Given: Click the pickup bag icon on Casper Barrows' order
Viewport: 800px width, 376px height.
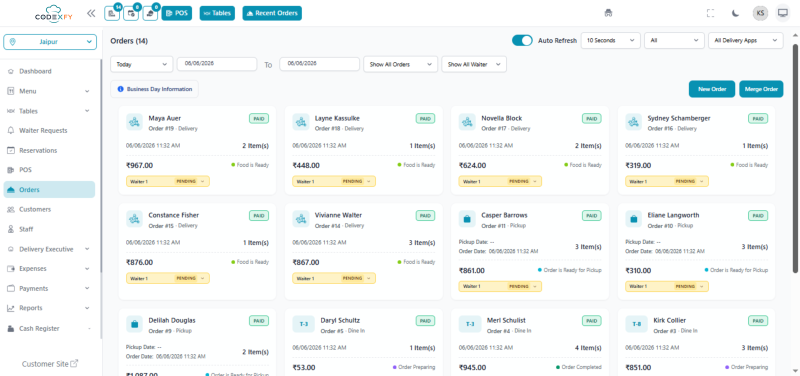Looking at the screenshot, I should coord(467,219).
